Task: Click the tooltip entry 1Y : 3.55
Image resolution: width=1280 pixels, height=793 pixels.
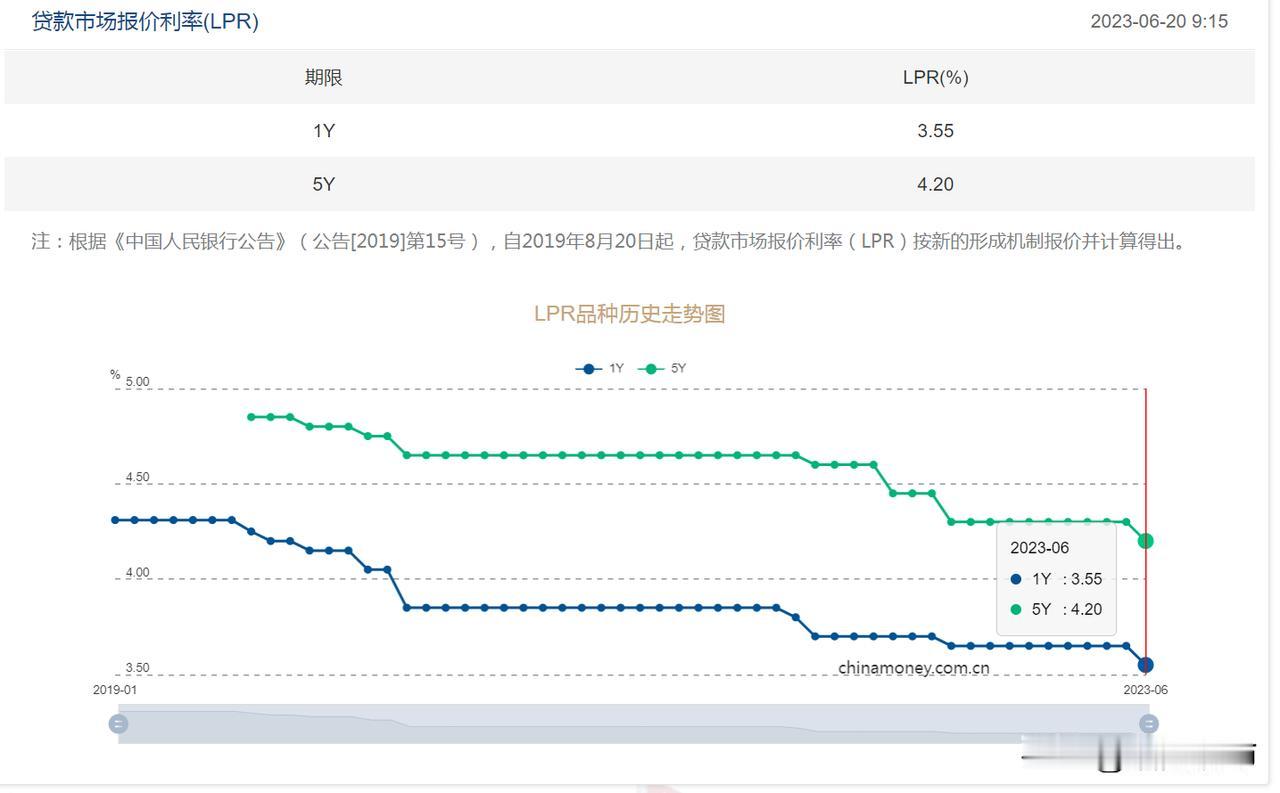Action: 1056,579
